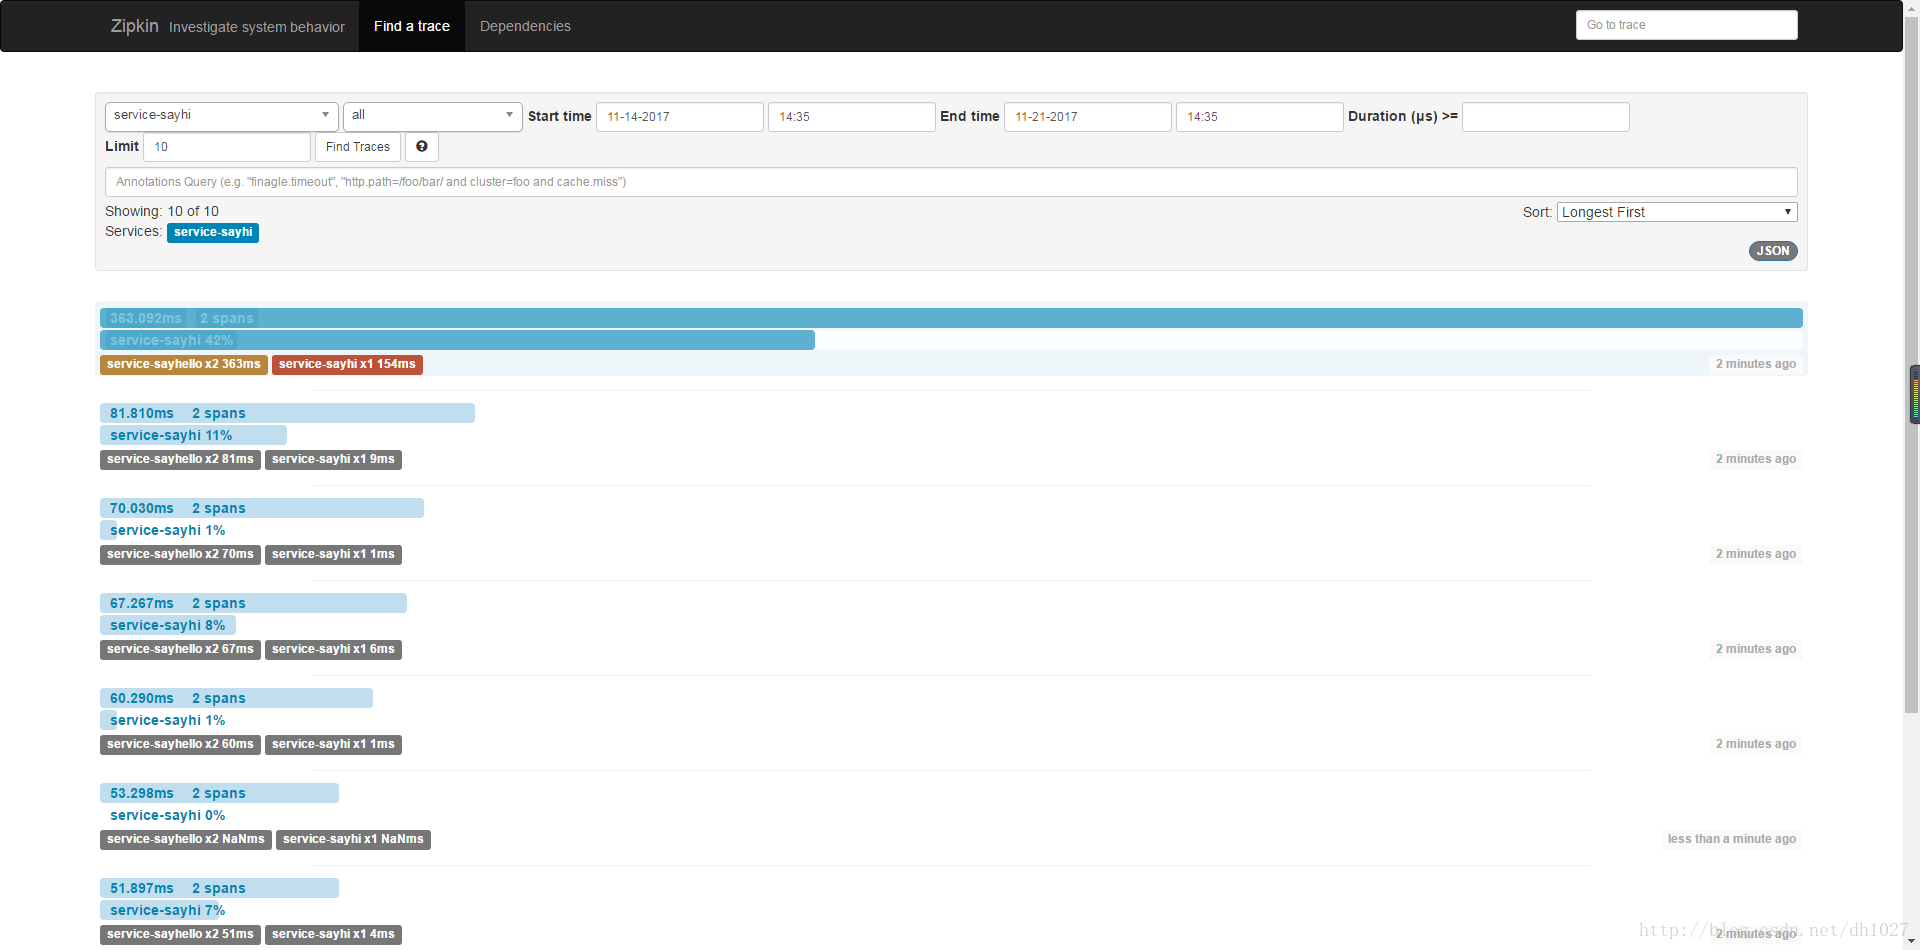Open the Sort Longest First dropdown
1920x950 pixels.
(x=1677, y=212)
